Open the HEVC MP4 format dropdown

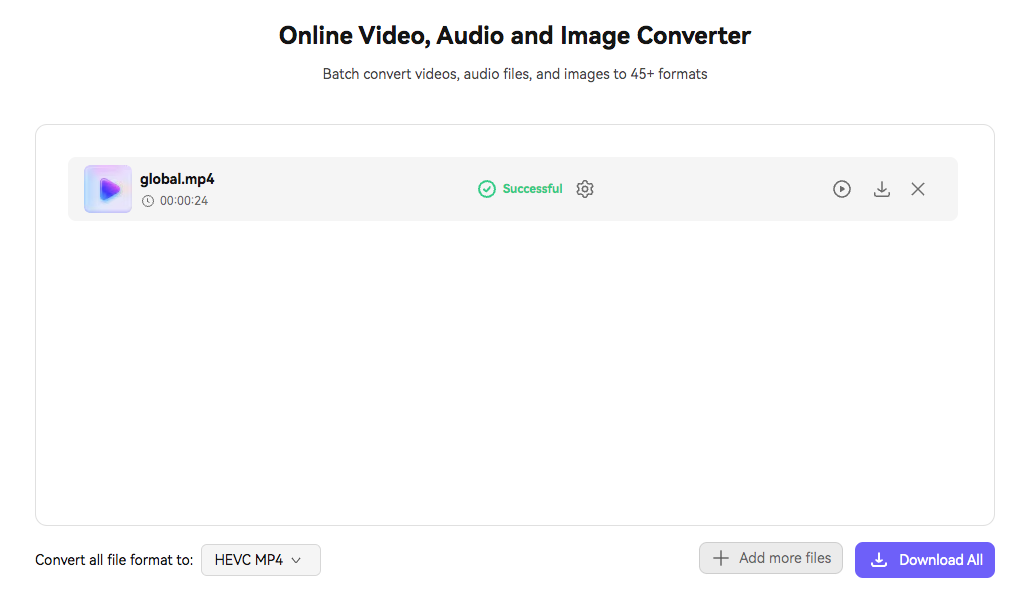261,560
